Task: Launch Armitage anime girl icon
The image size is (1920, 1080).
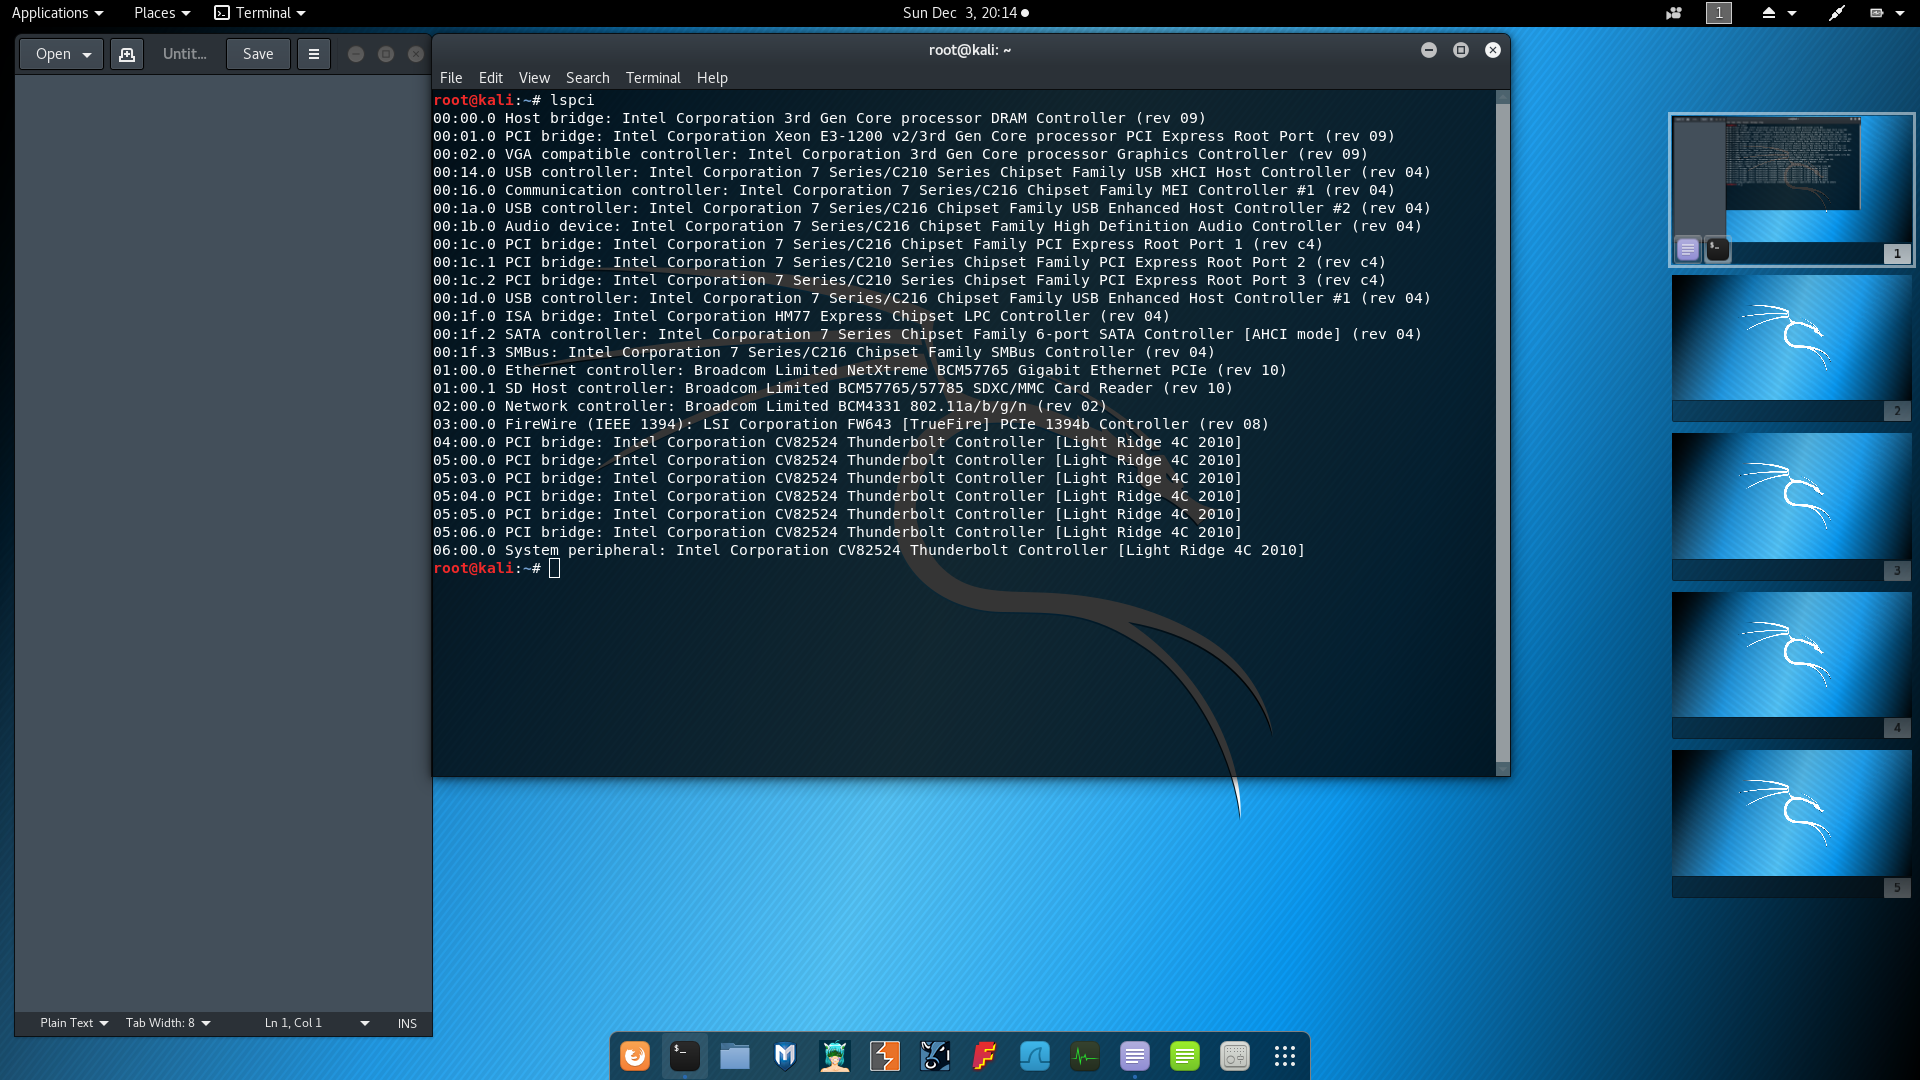Action: (x=835, y=1056)
